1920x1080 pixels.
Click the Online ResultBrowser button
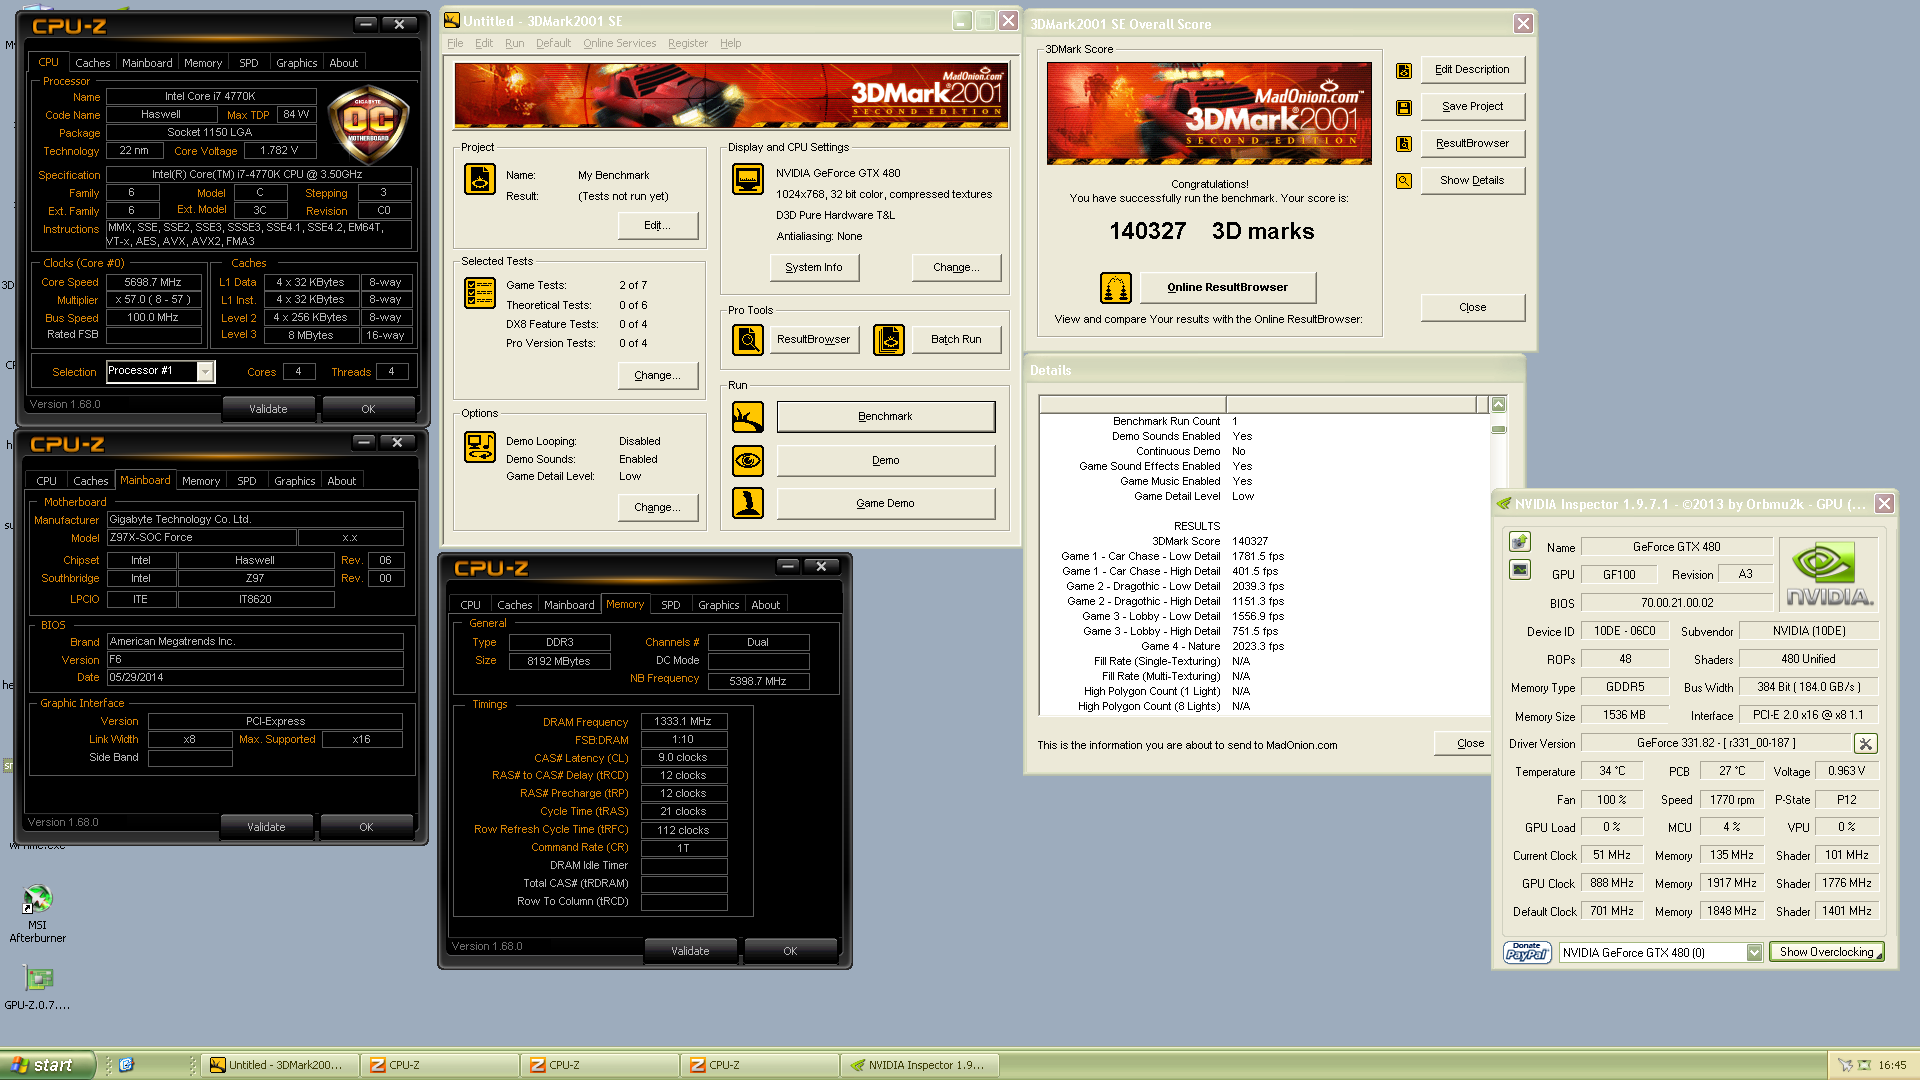[1227, 288]
